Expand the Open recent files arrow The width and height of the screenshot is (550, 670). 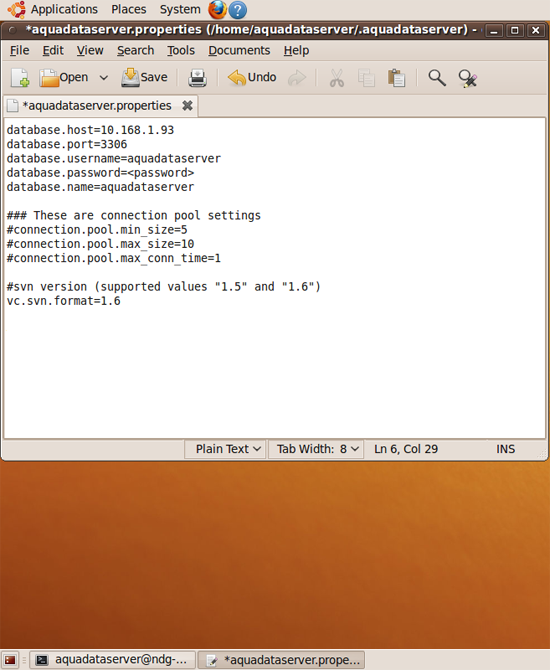[x=103, y=78]
